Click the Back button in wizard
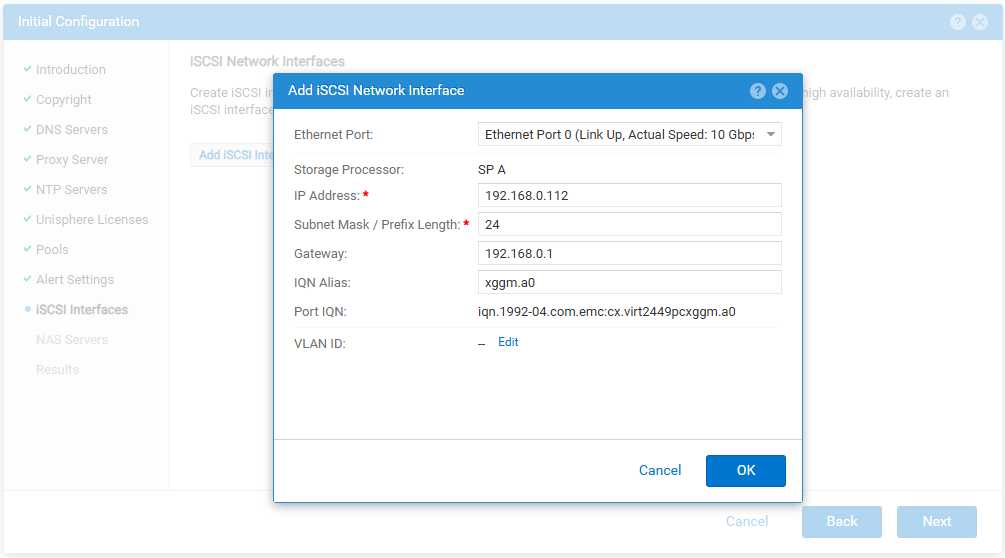The width and height of the screenshot is (1005, 558). (x=842, y=521)
